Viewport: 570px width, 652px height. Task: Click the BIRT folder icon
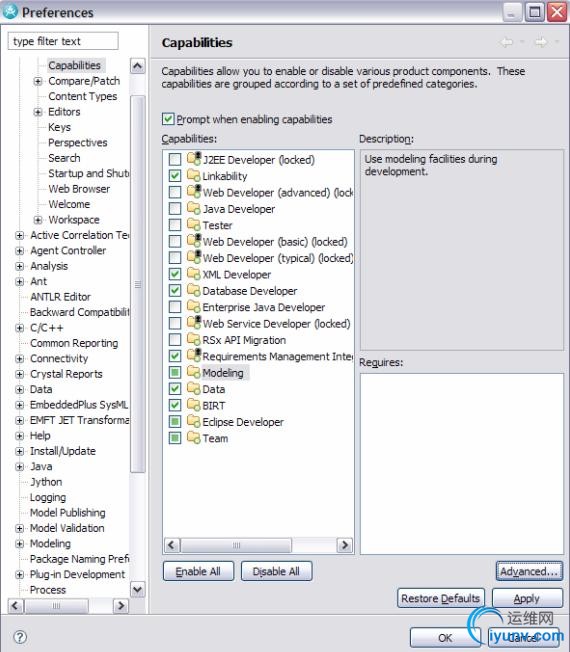[x=194, y=405]
